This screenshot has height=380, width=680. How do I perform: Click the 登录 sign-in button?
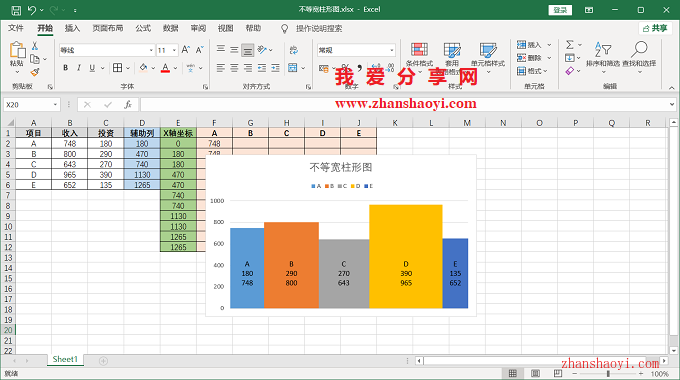point(560,10)
